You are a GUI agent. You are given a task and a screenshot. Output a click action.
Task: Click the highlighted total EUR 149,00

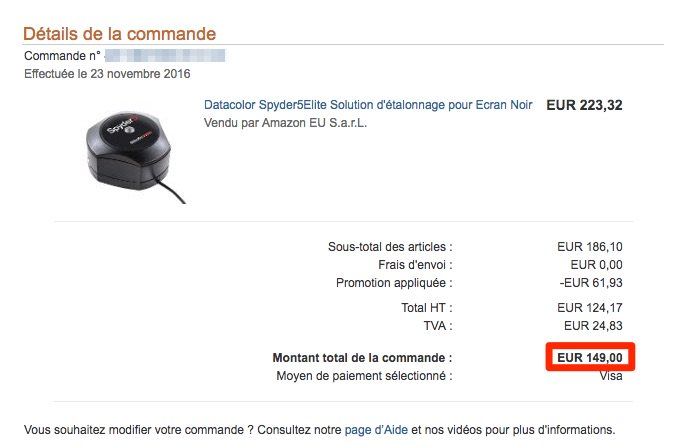coord(590,357)
